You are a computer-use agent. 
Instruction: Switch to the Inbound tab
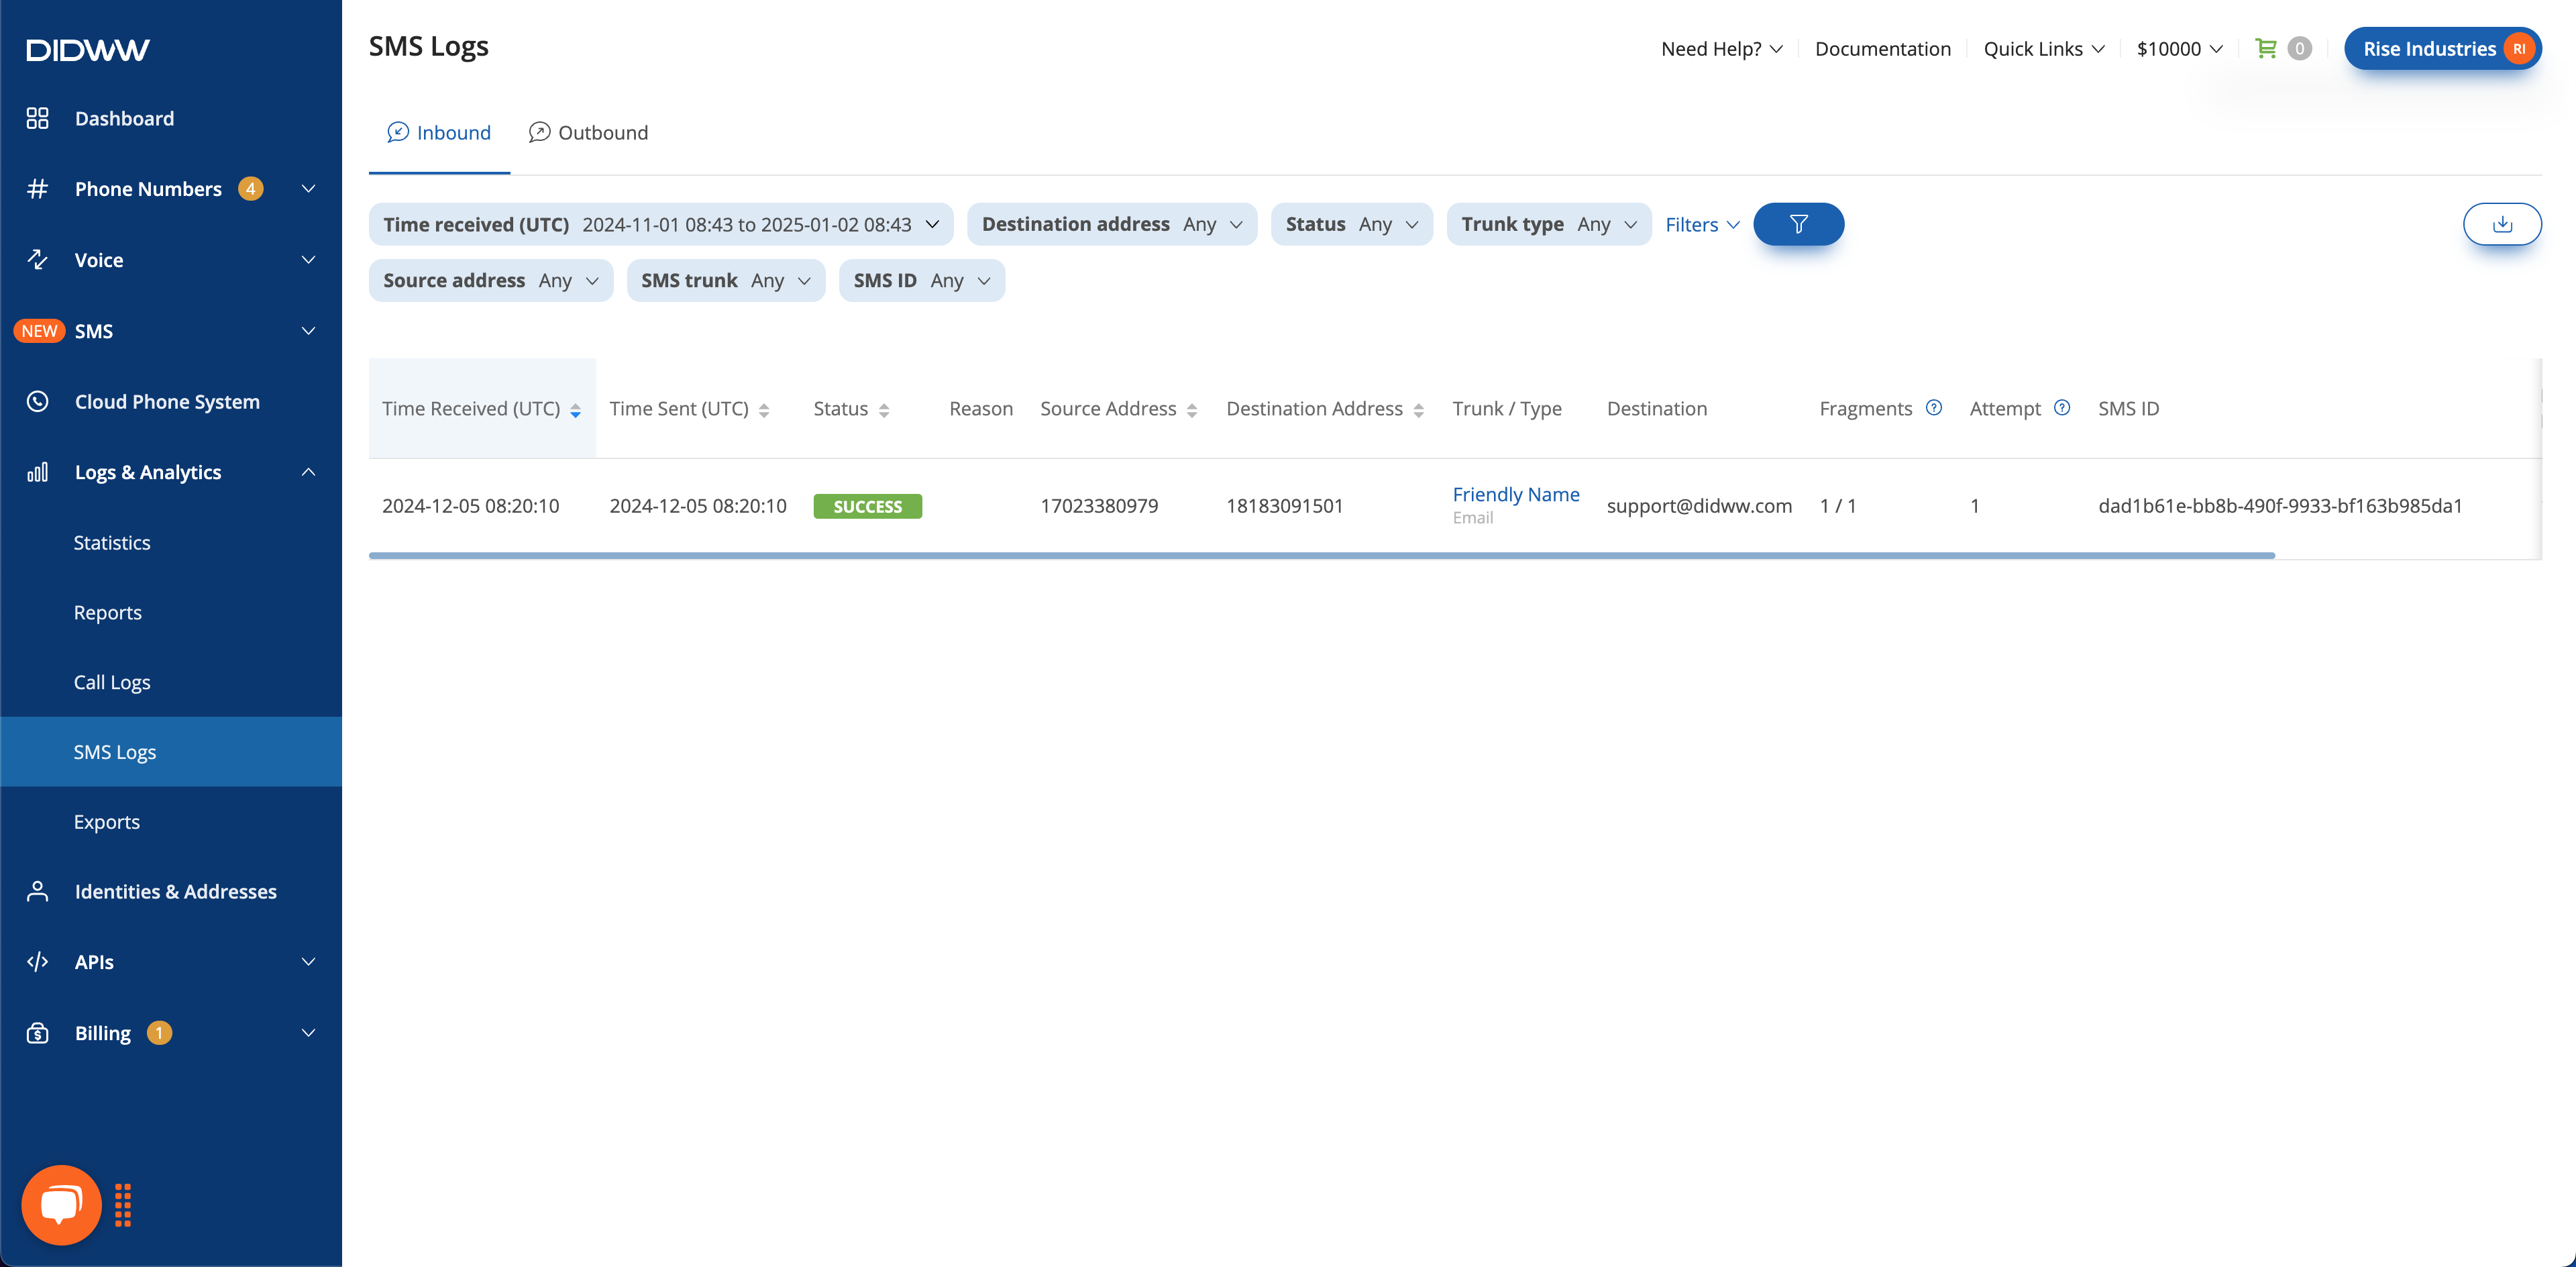[x=439, y=132]
